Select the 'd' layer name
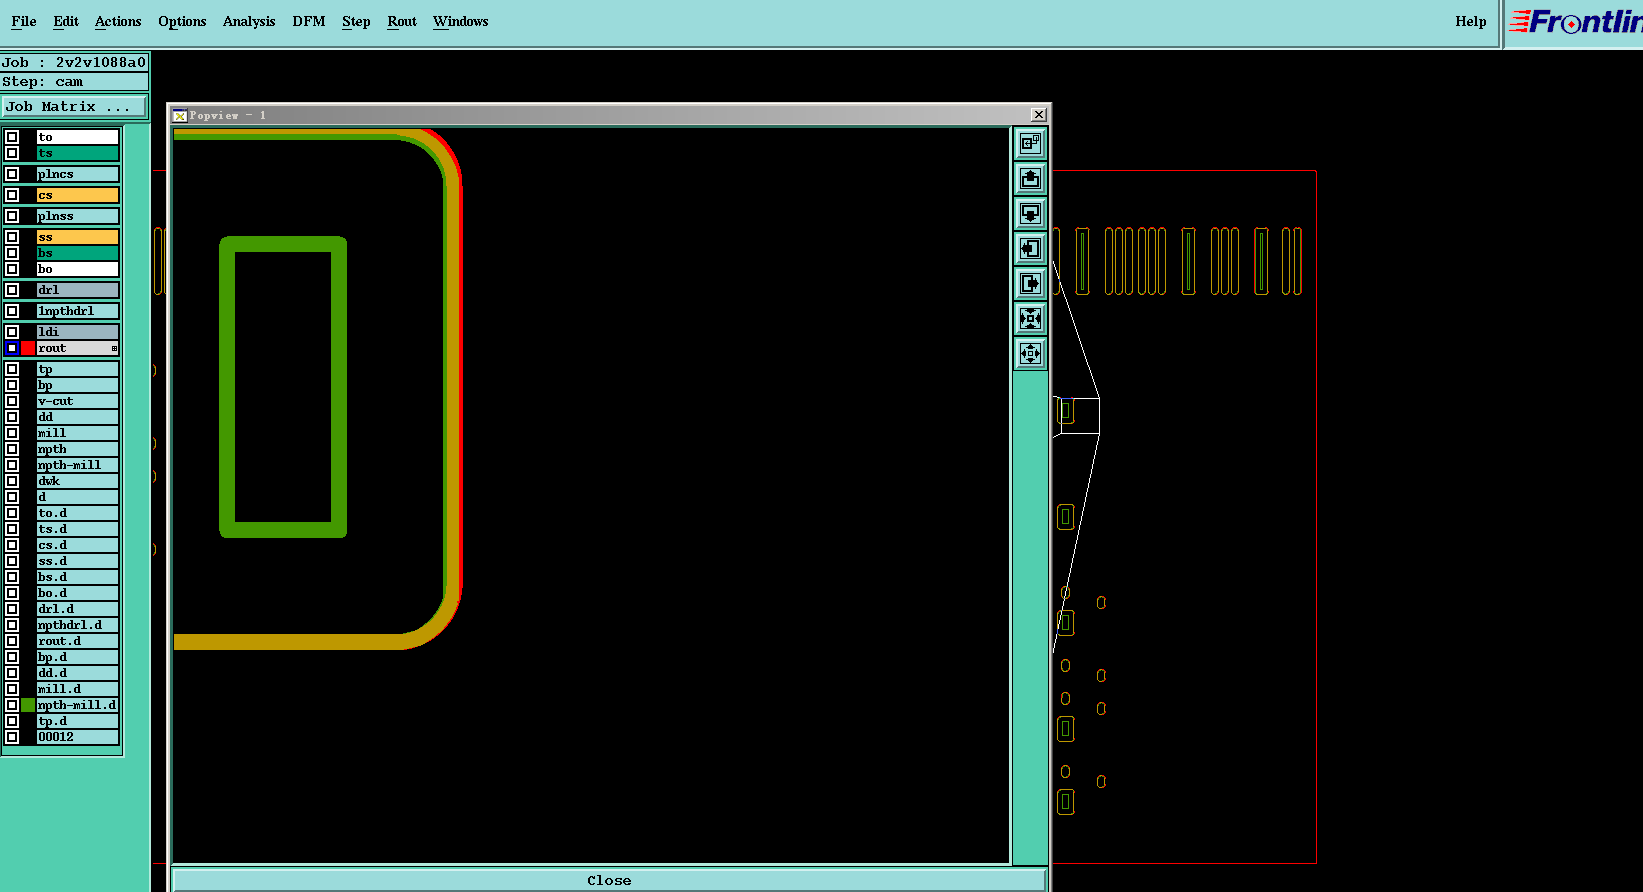 pyautogui.click(x=78, y=497)
